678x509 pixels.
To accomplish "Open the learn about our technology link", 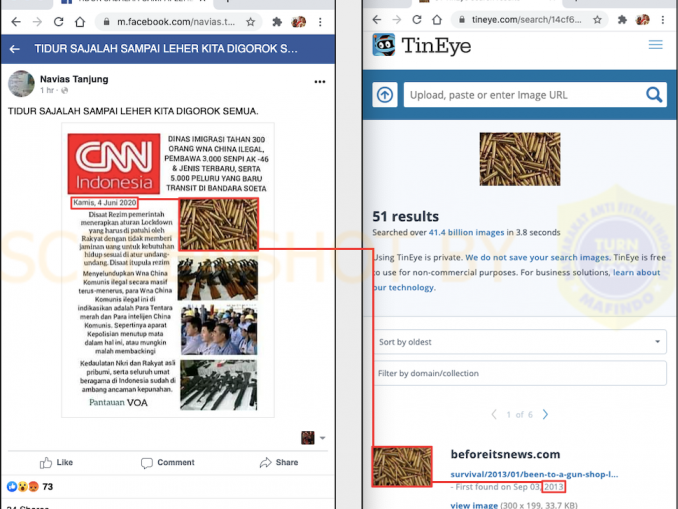I will (x=636, y=272).
